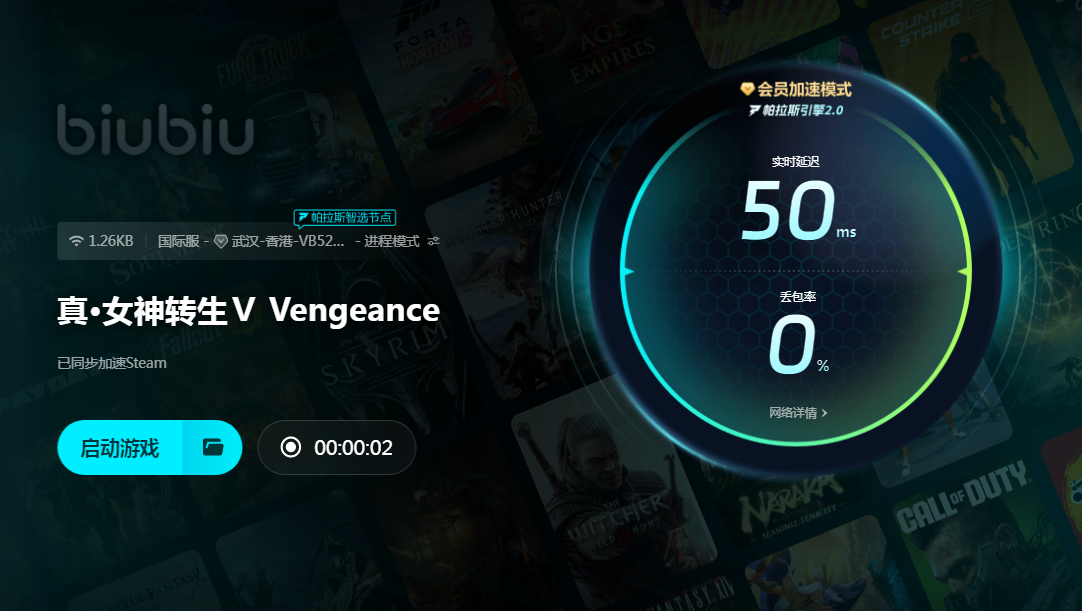The image size is (1082, 611).
Task: Click the 50 ms real-time latency reading
Action: [x=798, y=210]
